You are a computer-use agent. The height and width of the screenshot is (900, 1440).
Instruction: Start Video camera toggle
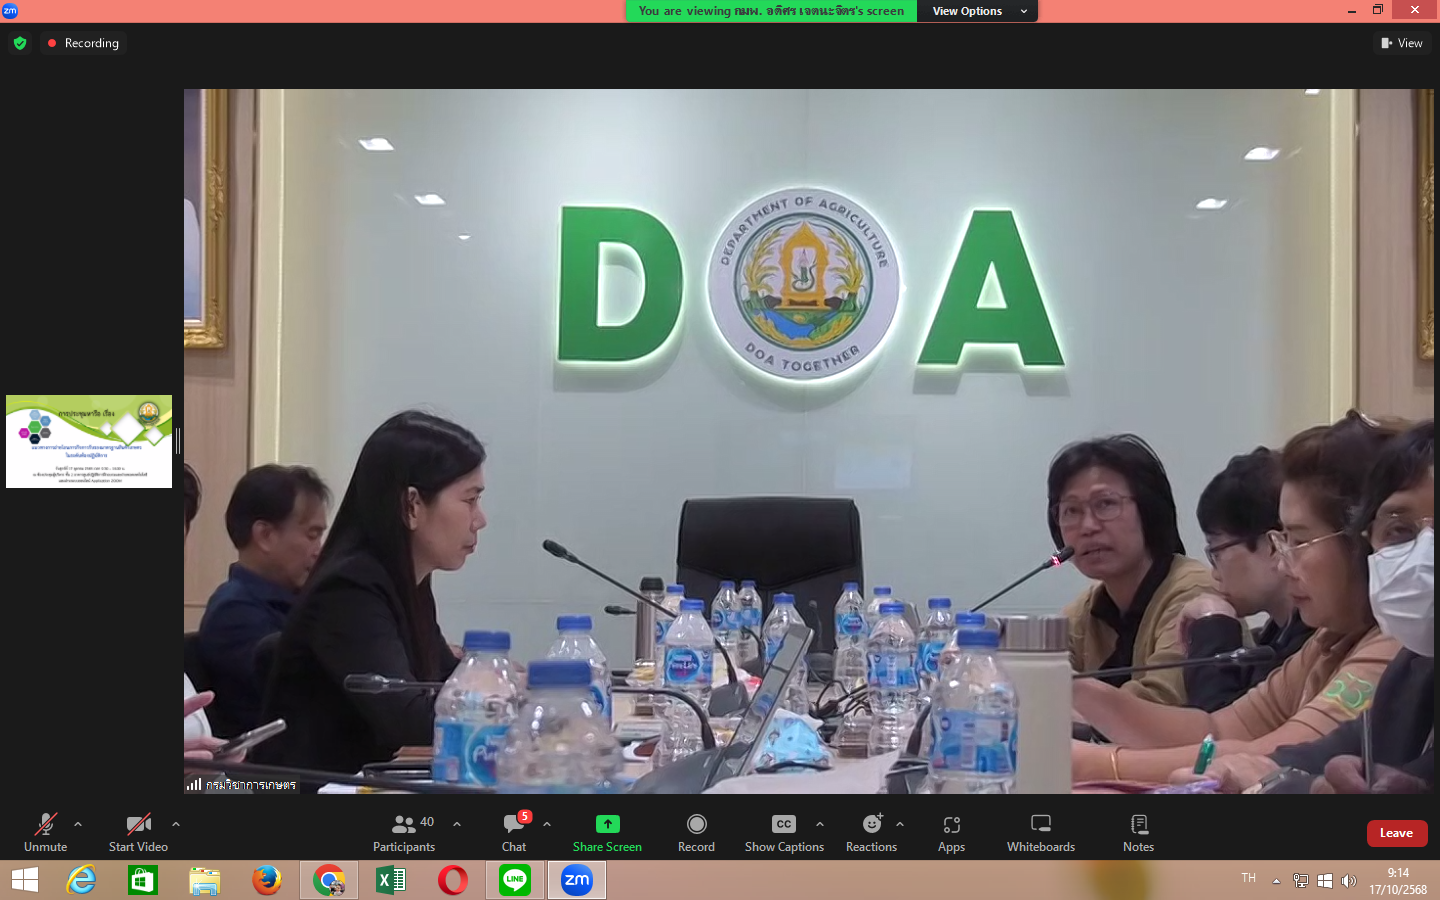click(x=138, y=832)
